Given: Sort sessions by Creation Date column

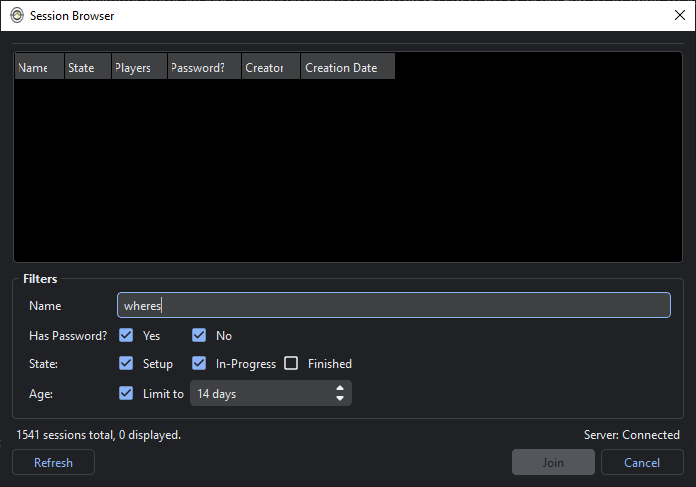Looking at the screenshot, I should point(348,67).
